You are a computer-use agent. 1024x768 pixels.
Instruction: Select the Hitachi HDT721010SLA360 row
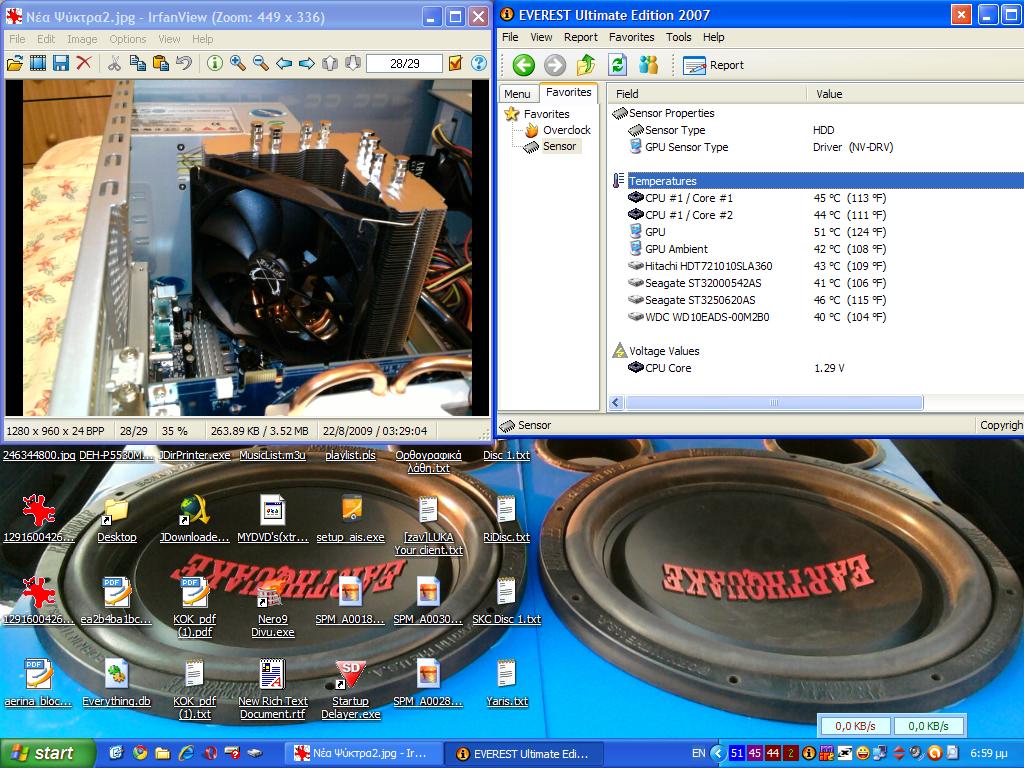(x=818, y=266)
